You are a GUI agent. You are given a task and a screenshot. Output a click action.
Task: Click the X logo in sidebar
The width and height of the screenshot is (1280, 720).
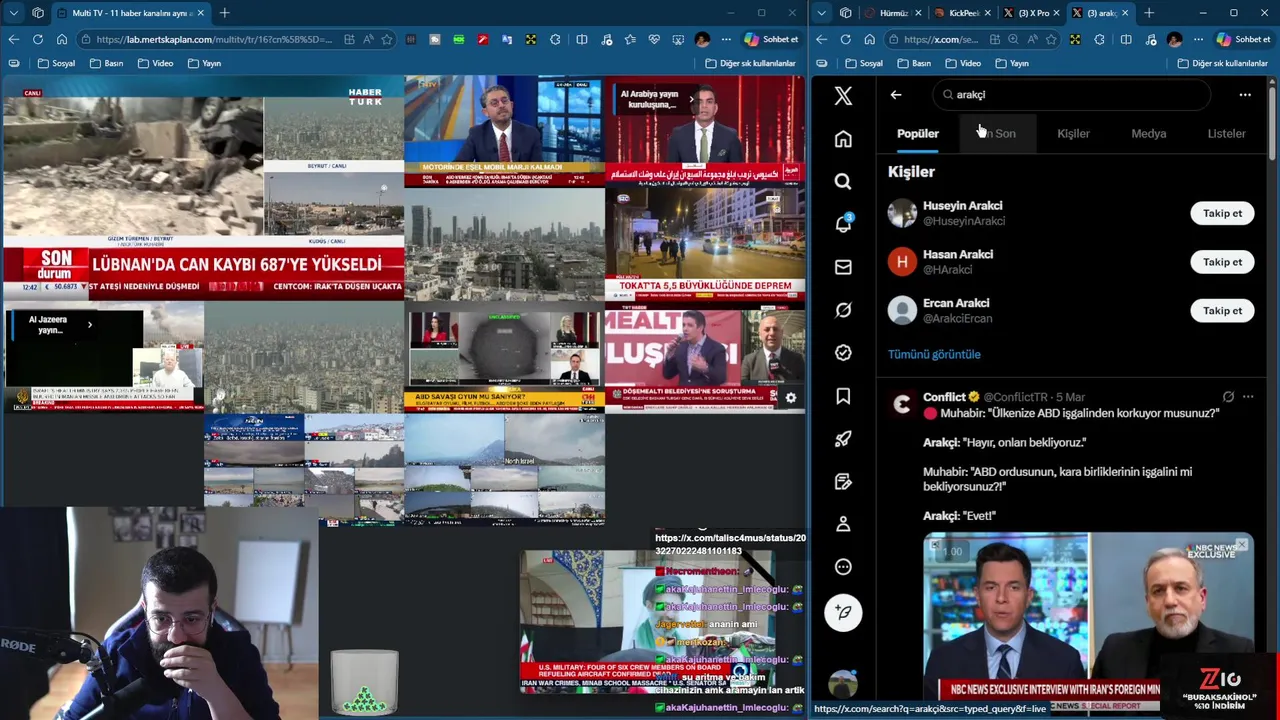coord(843,95)
